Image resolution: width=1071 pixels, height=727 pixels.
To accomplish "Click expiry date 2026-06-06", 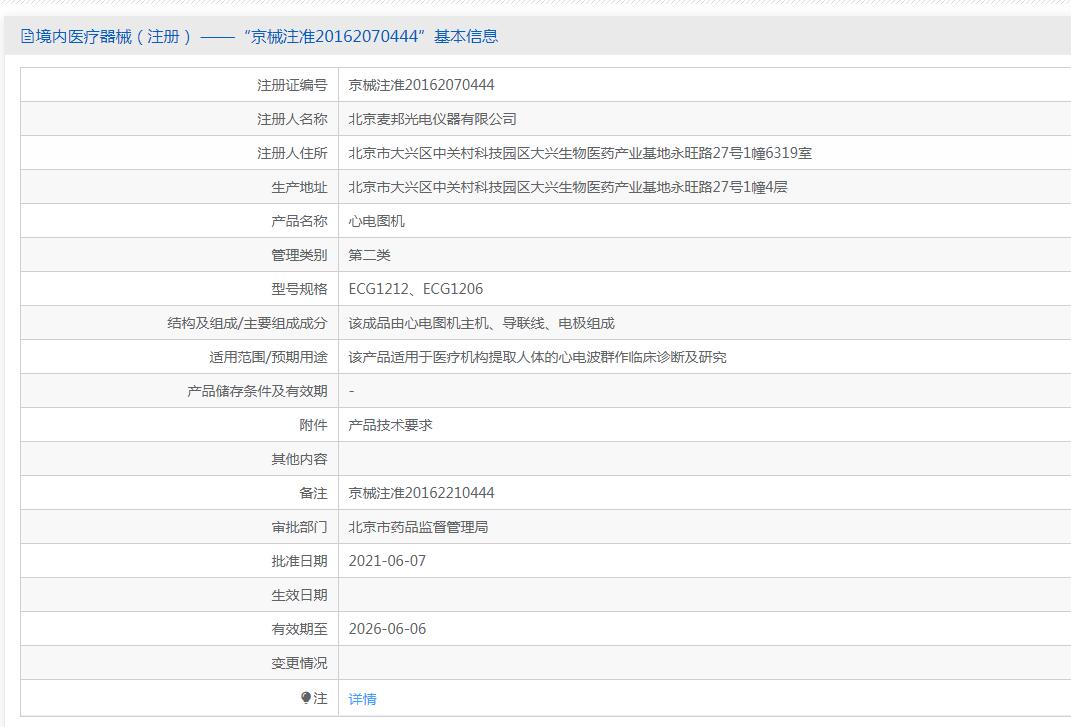I will click(x=387, y=629).
